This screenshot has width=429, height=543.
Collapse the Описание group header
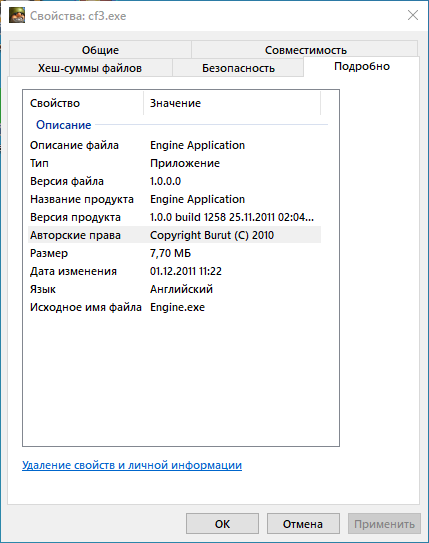[63, 125]
